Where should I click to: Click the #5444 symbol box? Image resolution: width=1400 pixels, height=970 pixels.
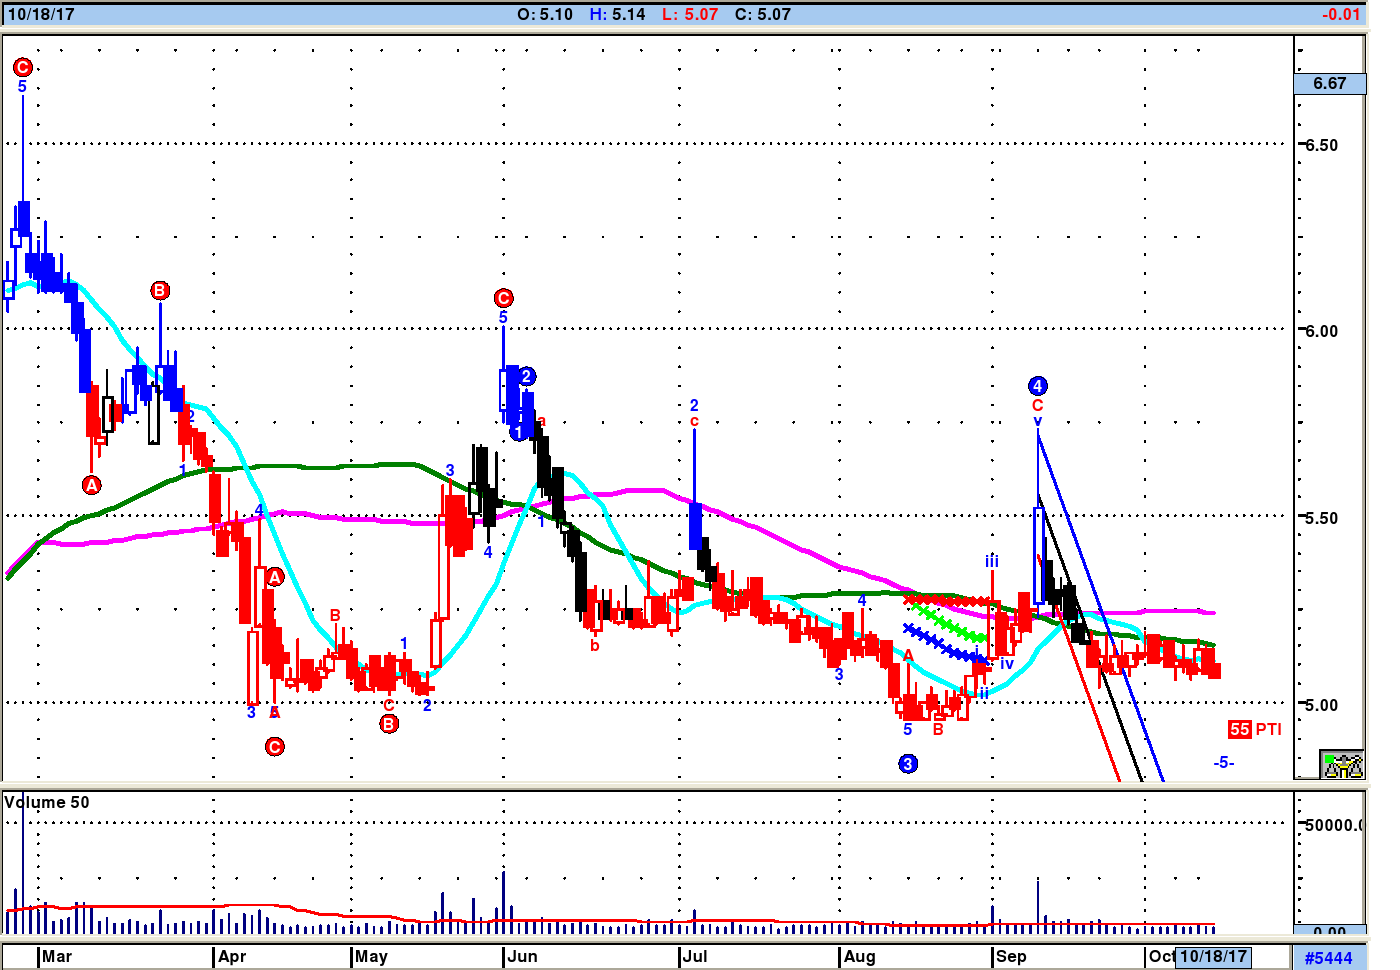[x=1329, y=958]
